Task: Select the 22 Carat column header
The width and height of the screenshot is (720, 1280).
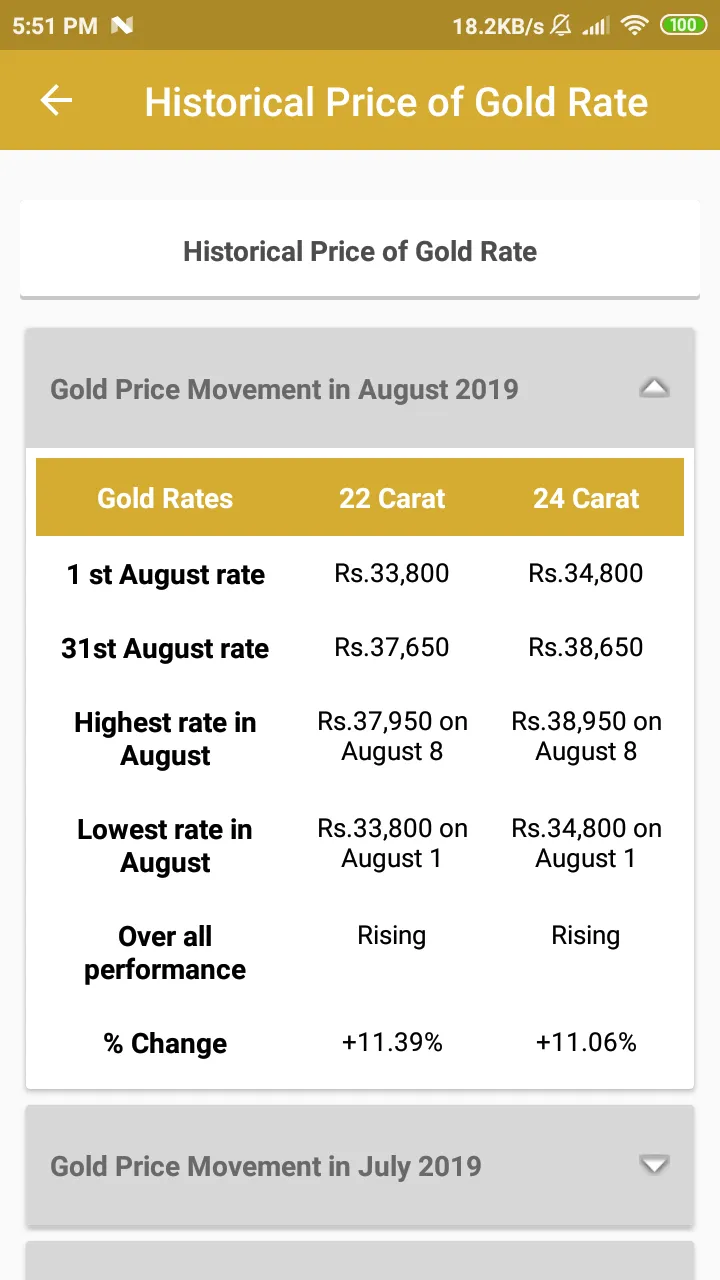Action: coord(392,498)
